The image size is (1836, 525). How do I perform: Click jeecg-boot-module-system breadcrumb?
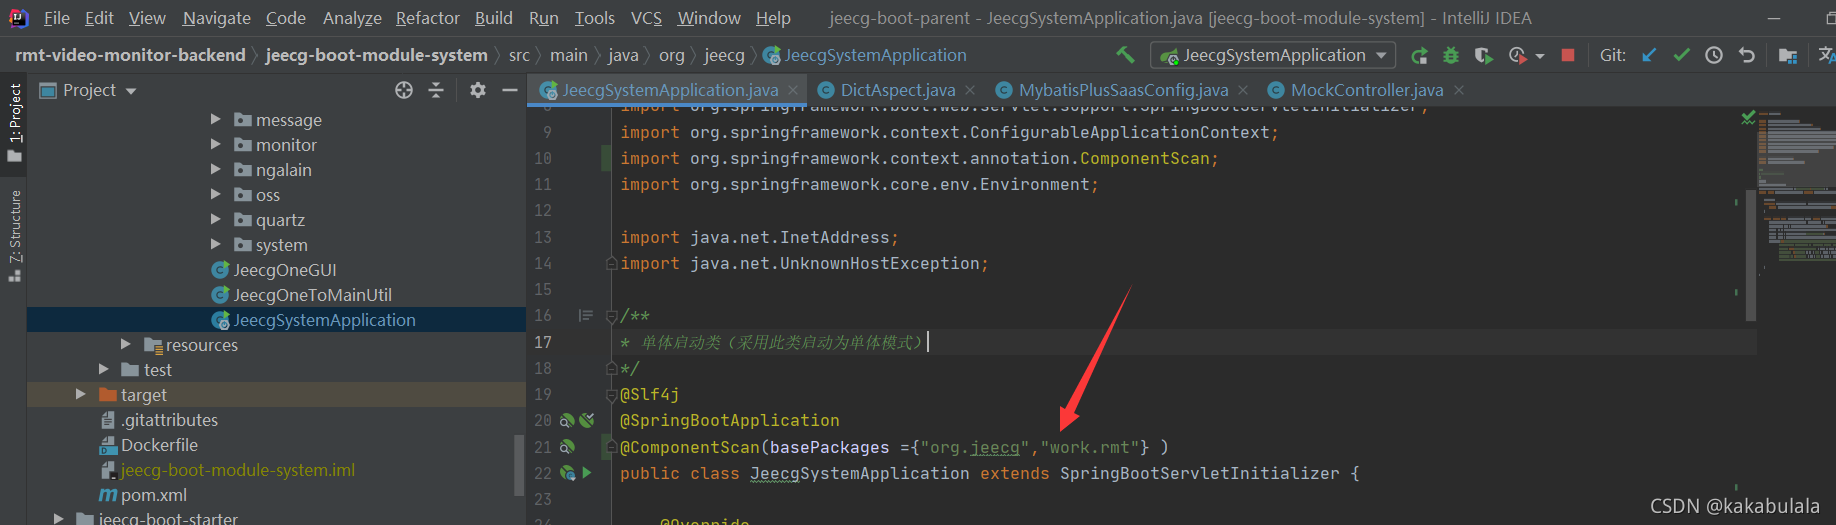coord(377,55)
